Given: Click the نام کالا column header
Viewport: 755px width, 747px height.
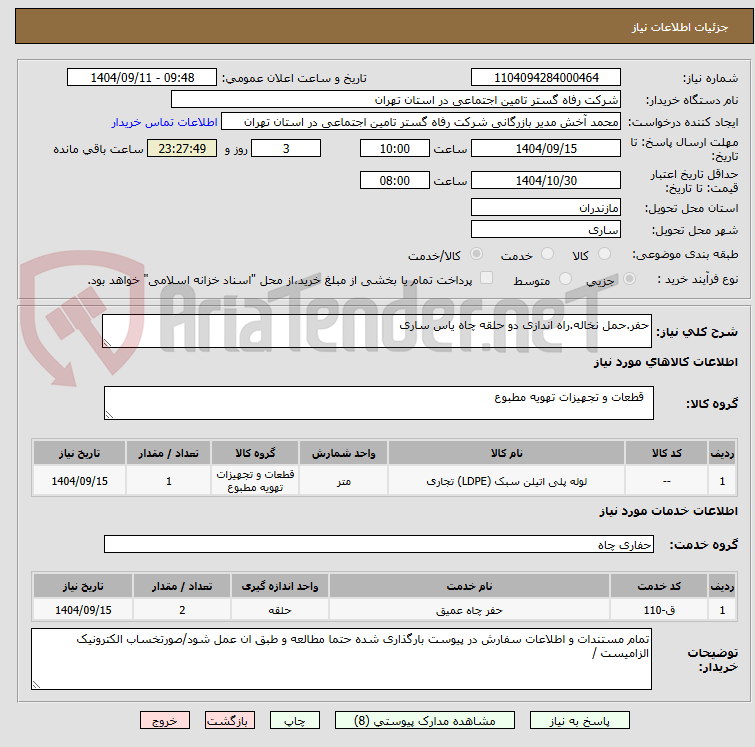Looking at the screenshot, I should tap(506, 453).
